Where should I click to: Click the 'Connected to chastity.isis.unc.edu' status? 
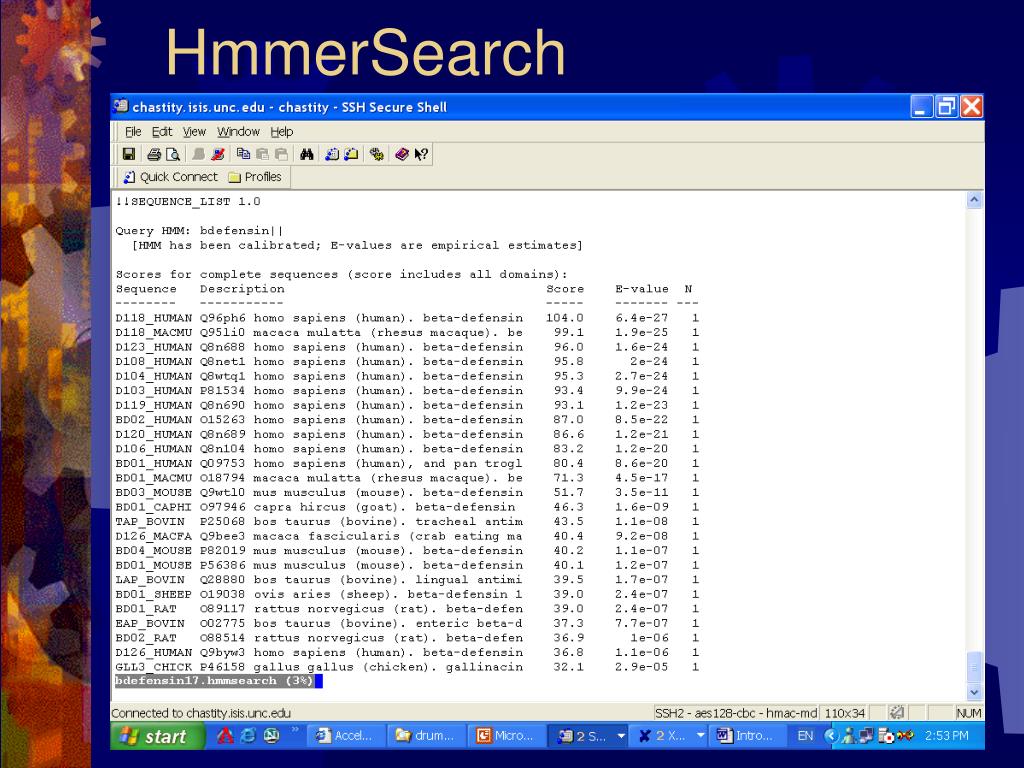click(201, 713)
